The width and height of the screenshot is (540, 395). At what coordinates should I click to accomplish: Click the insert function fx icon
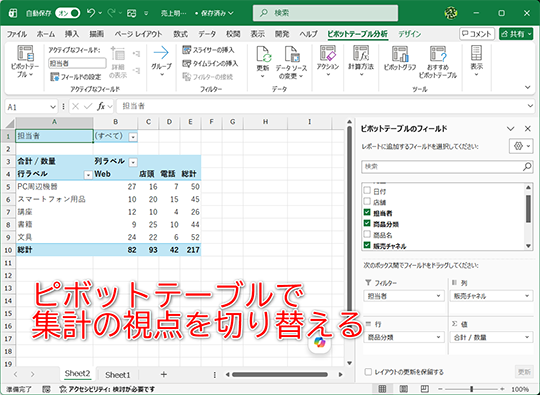tap(101, 107)
